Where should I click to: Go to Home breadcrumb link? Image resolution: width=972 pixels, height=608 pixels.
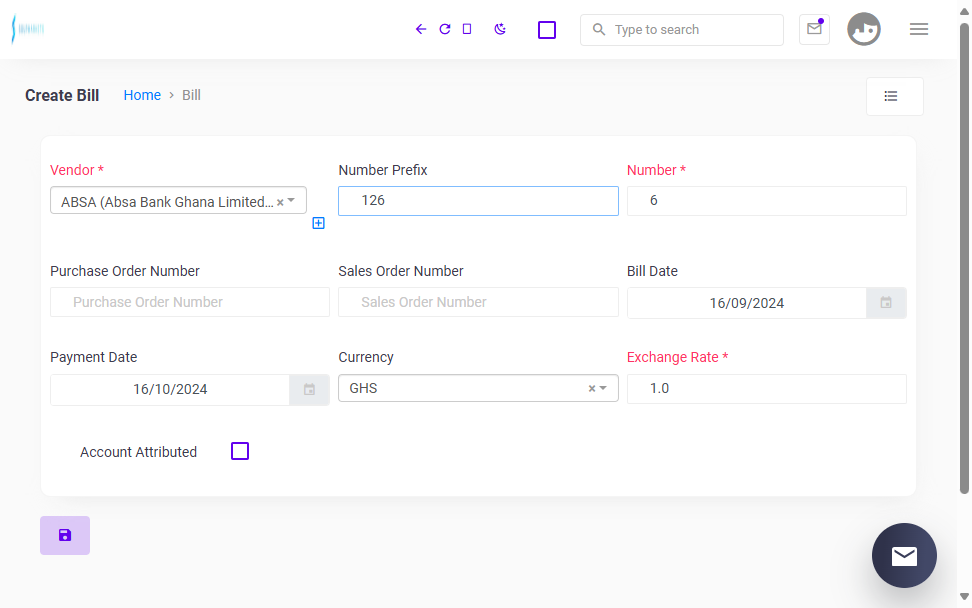coord(142,95)
